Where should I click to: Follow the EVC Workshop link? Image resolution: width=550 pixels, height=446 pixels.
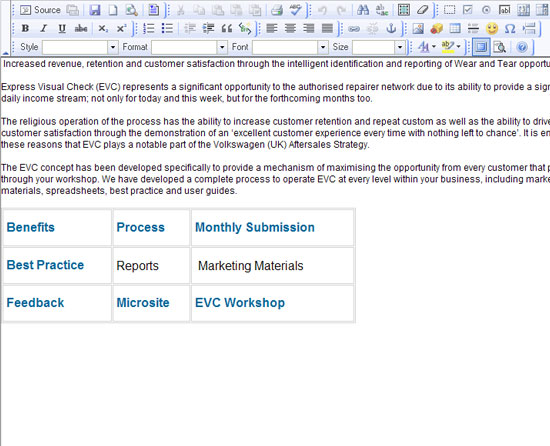click(240, 303)
